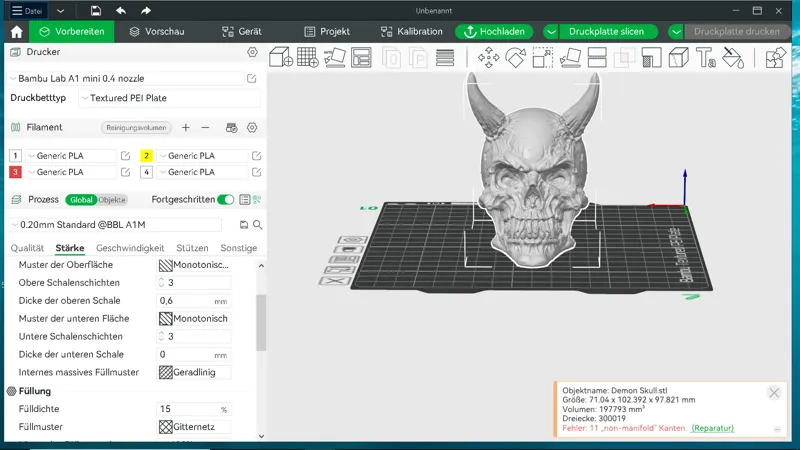This screenshot has width=800, height=450.
Task: Edit filament 1 Generic PLA preset
Action: click(x=126, y=156)
